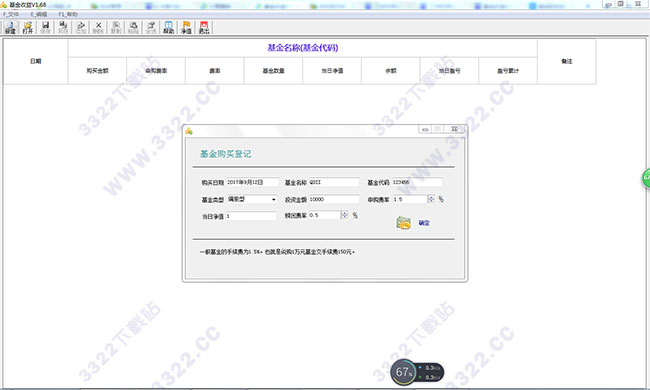Click the 当日净值 column header in table
The image size is (650, 390).
(x=332, y=71)
